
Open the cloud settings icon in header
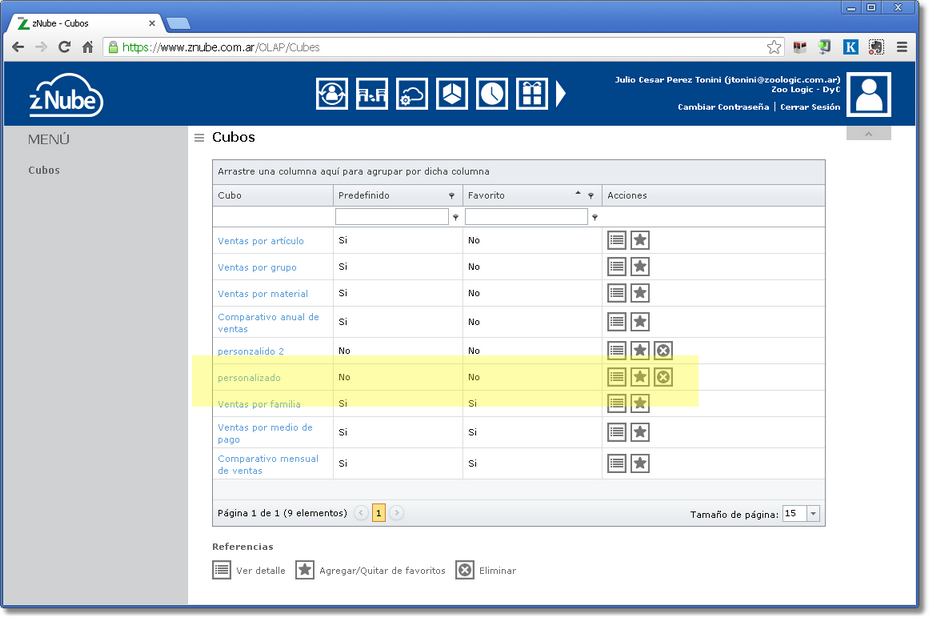[x=412, y=94]
